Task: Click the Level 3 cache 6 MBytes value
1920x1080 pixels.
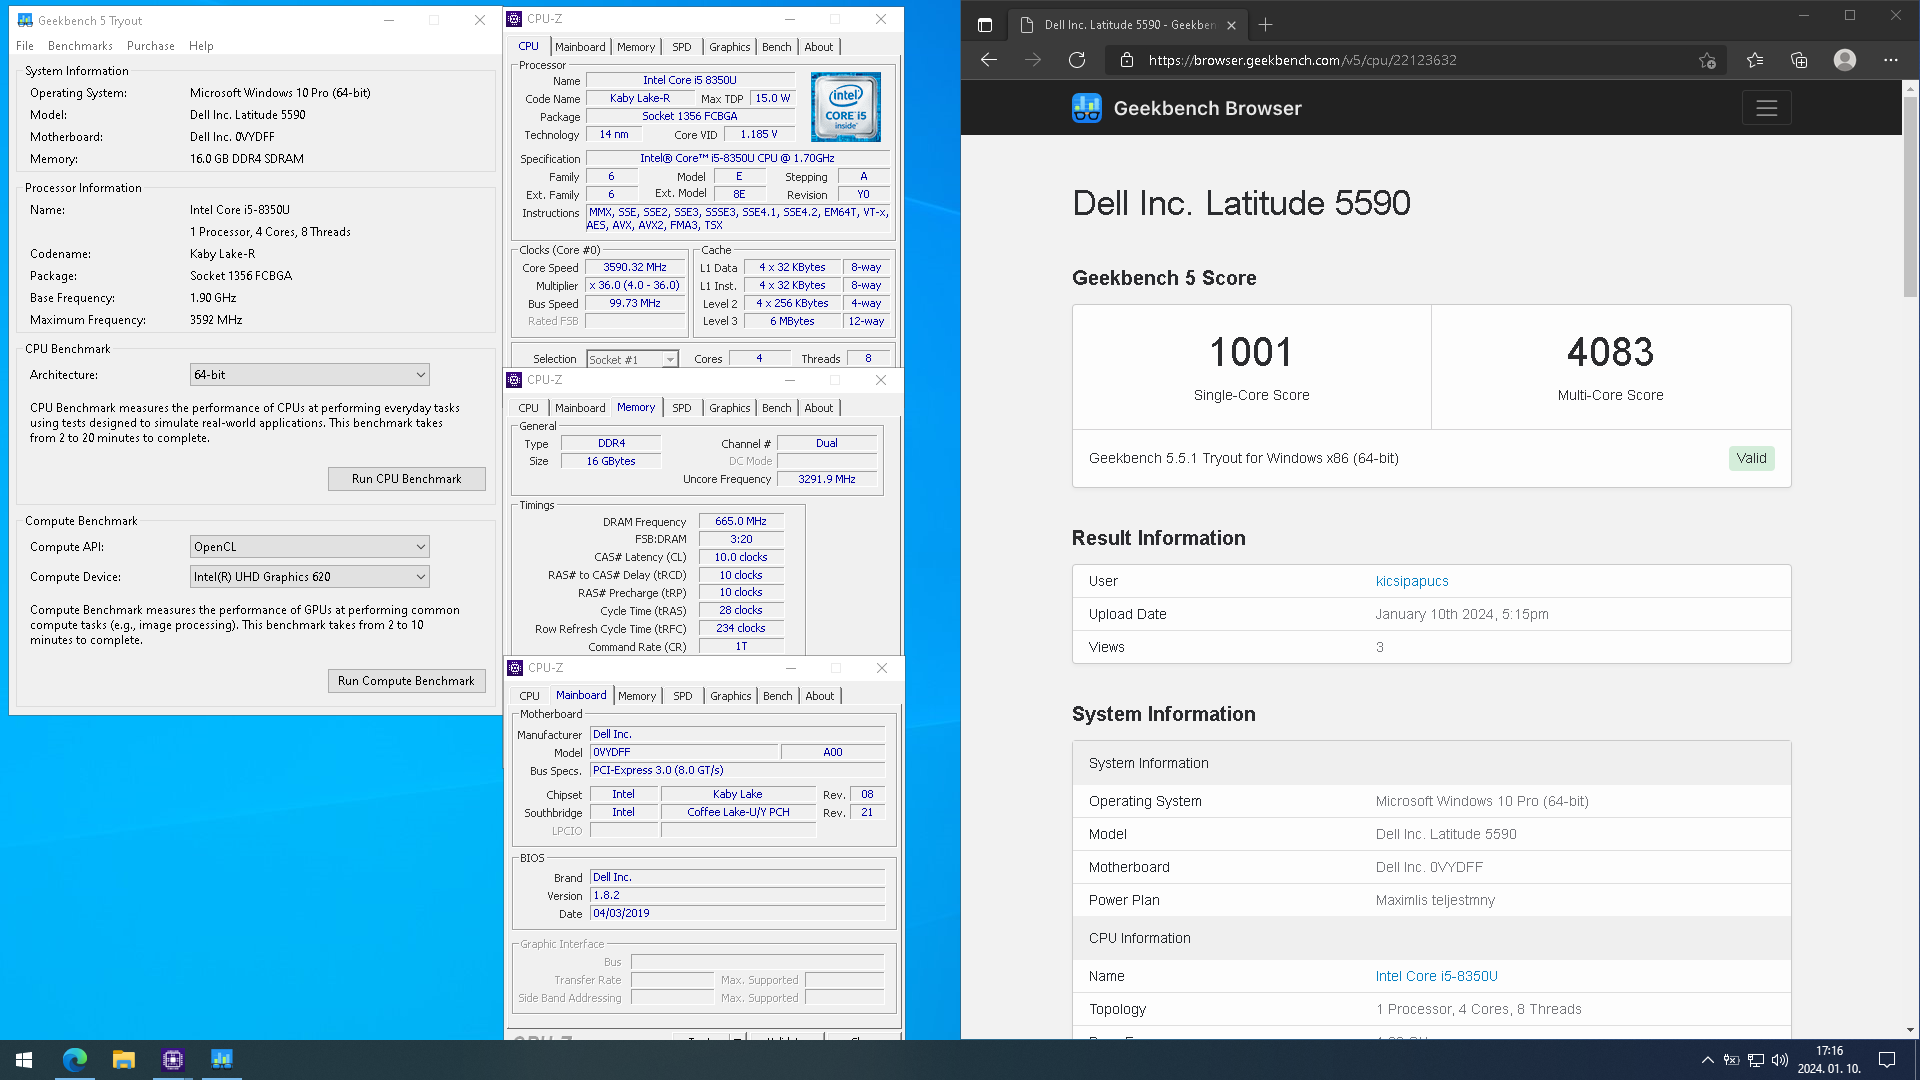Action: coord(793,322)
